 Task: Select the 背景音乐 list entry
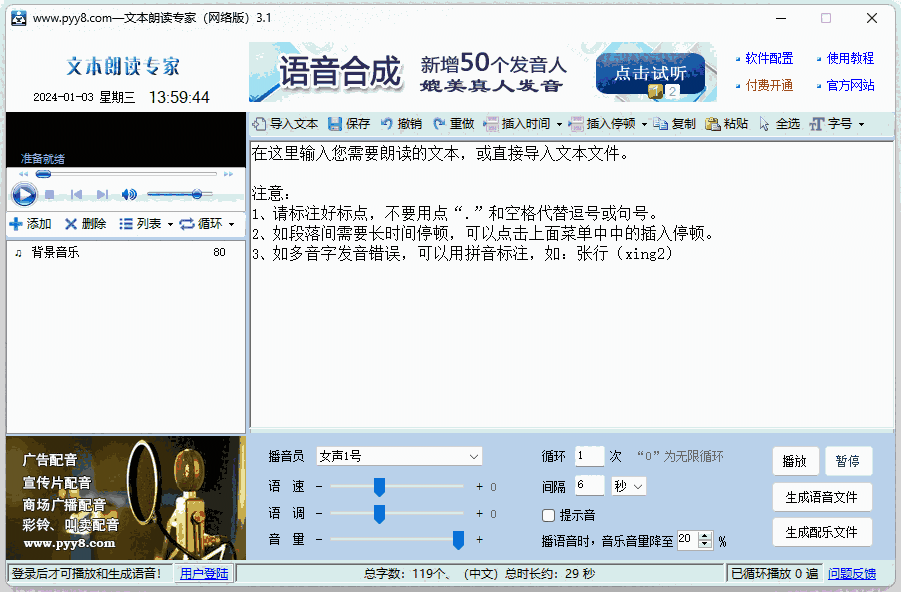(125, 252)
